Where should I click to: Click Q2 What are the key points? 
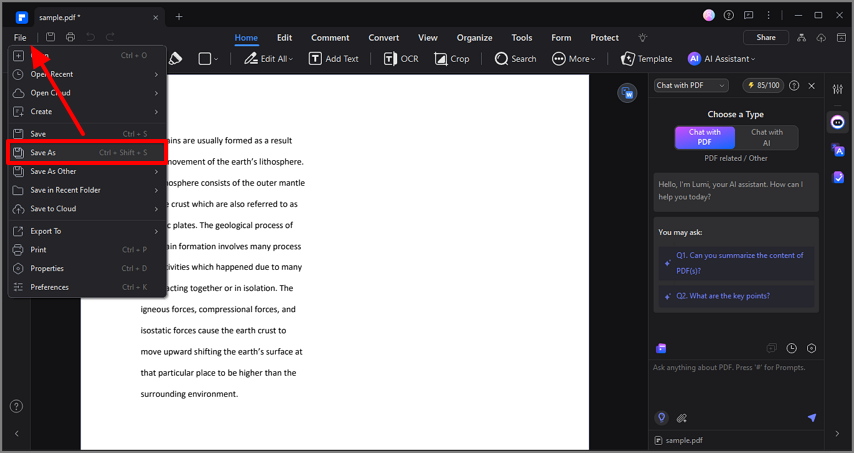736,296
